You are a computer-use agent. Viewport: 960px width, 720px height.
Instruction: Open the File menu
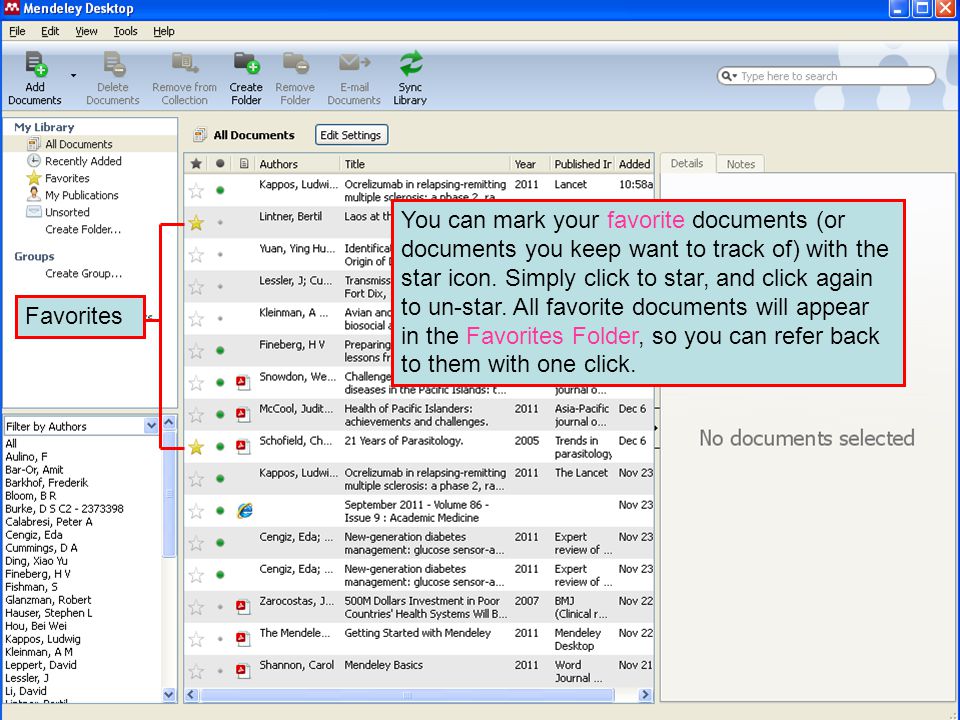[17, 31]
